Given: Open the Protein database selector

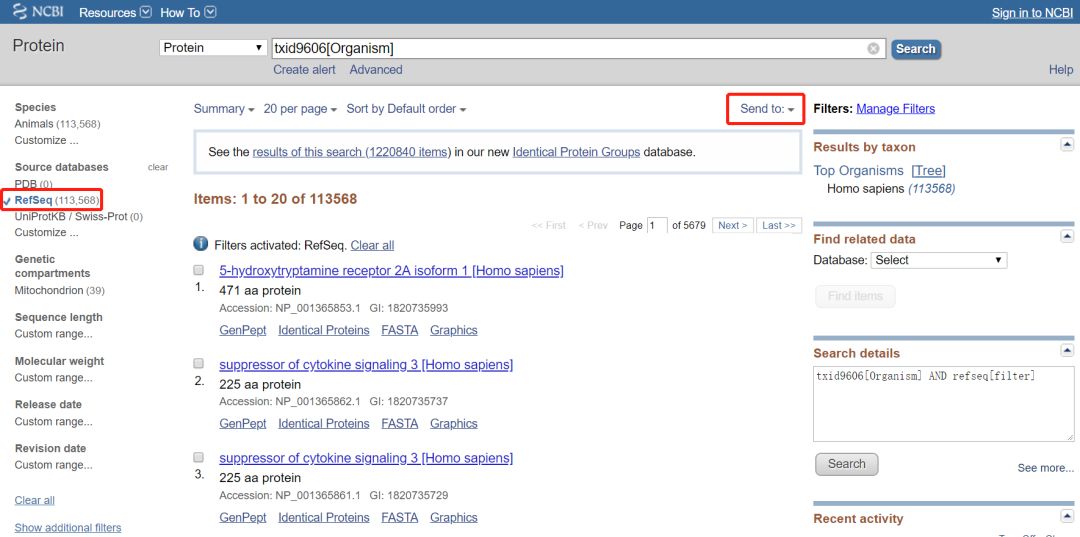Looking at the screenshot, I should tap(214, 48).
